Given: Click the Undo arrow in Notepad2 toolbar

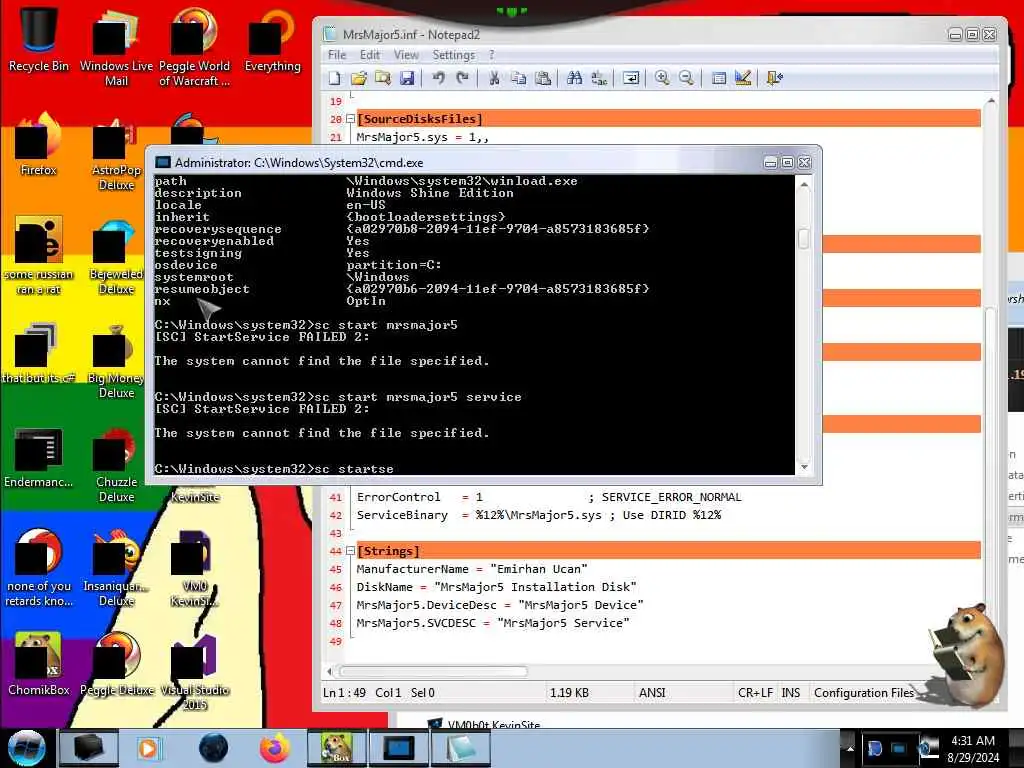Looking at the screenshot, I should click(438, 78).
